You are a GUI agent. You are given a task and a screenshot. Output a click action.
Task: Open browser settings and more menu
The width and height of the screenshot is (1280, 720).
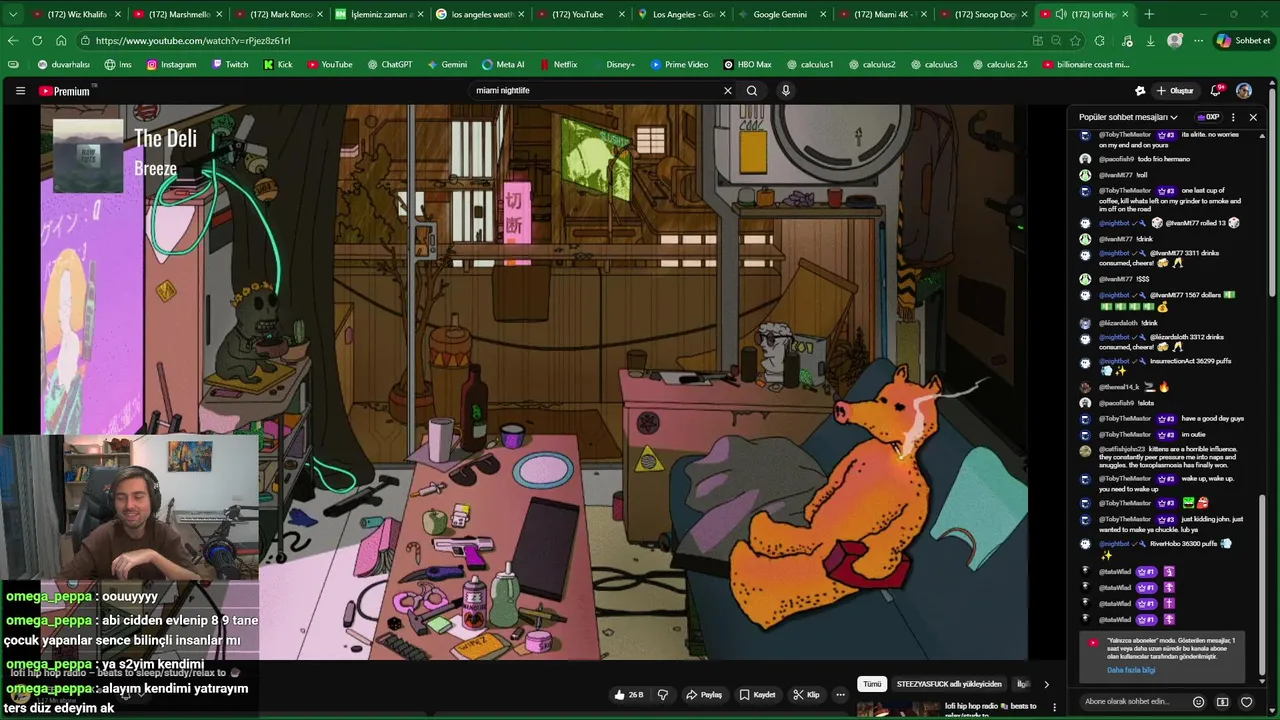pyautogui.click(x=1200, y=41)
